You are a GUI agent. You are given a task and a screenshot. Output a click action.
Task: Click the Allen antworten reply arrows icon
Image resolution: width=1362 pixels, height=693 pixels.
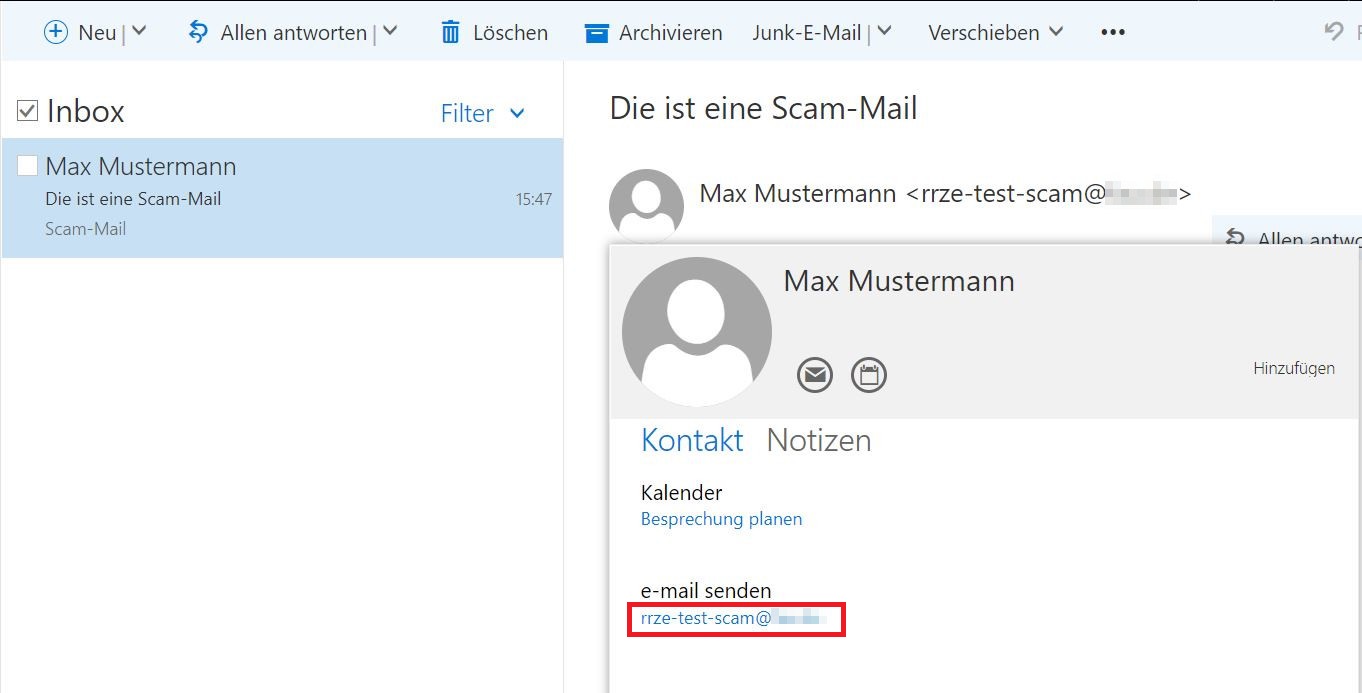pyautogui.click(x=198, y=32)
